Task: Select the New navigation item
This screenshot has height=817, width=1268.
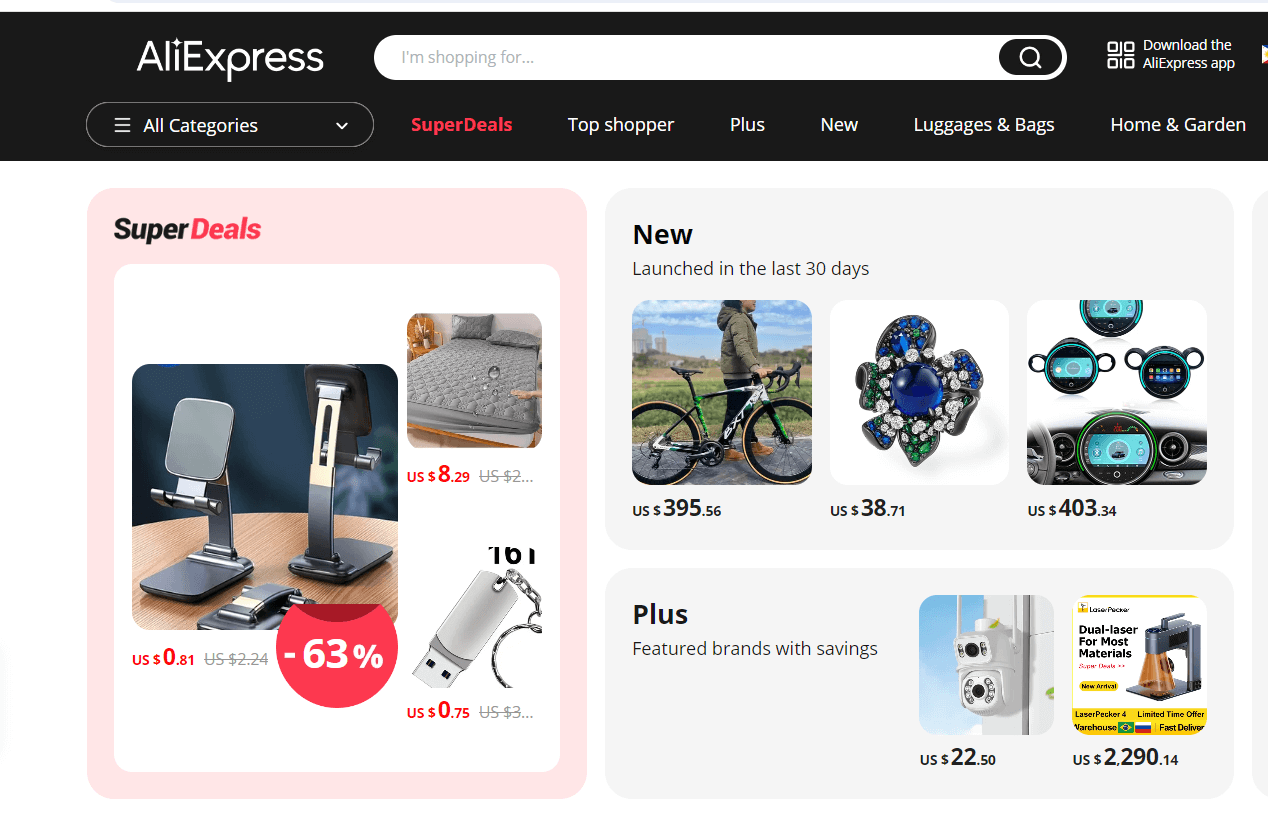Action: tap(839, 125)
